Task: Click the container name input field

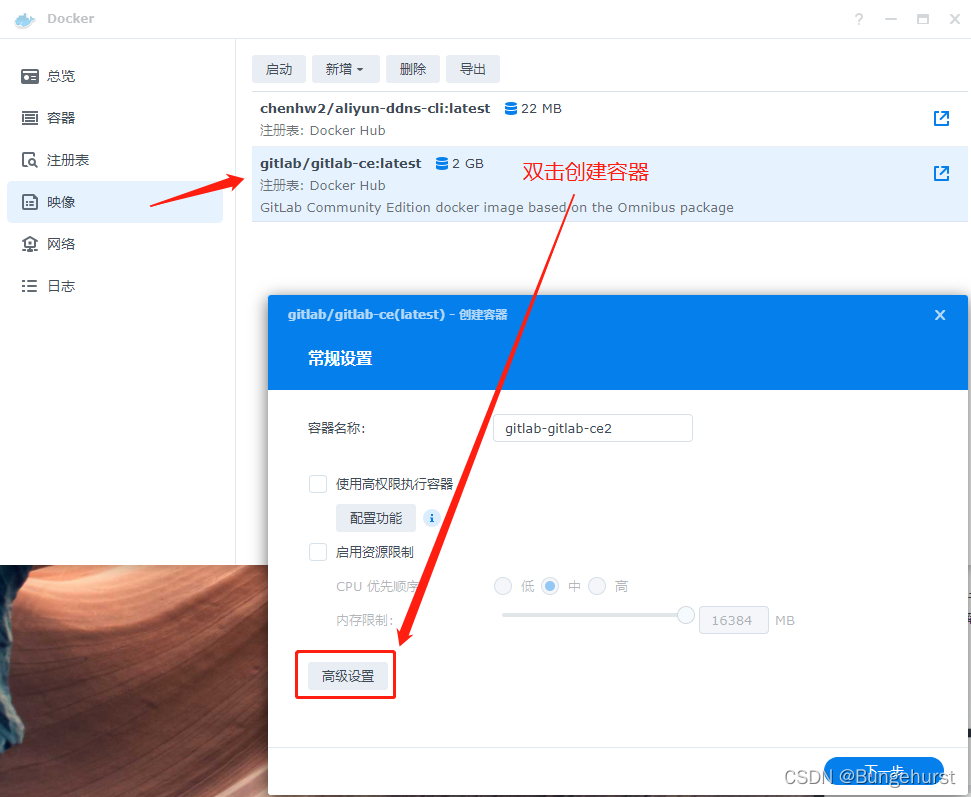Action: [592, 428]
